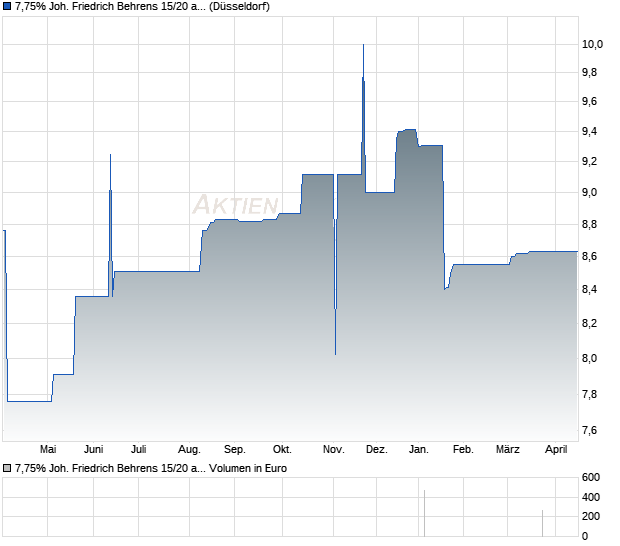Screen dimensions: 620x546
Task: Click the '8,2' price axis value
Action: [x=589, y=324]
